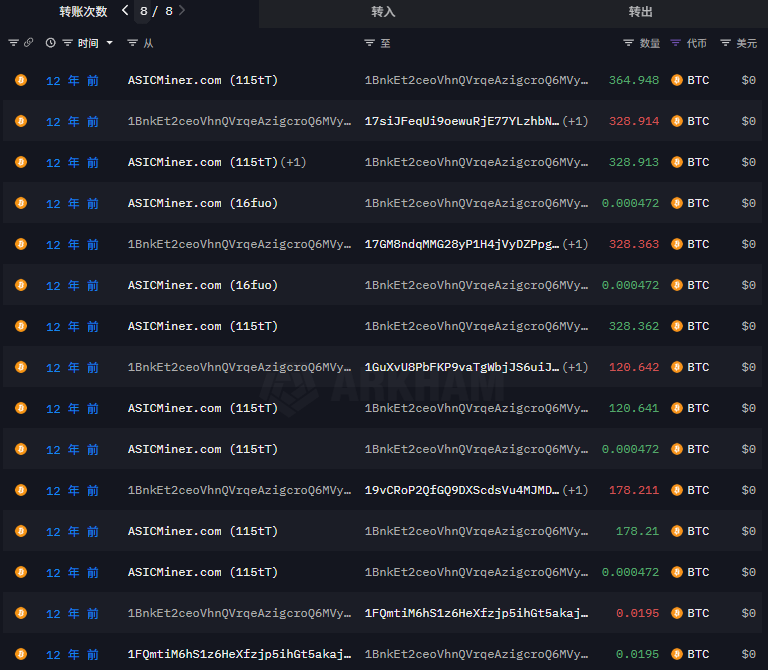768x670 pixels.
Task: Go to previous transfers page arrow
Action: [125, 10]
